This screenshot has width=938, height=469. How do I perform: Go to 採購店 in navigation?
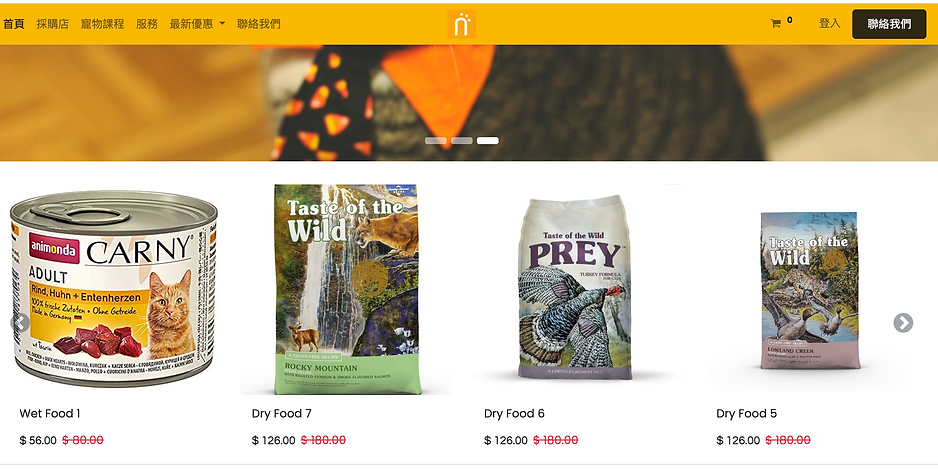tap(53, 24)
